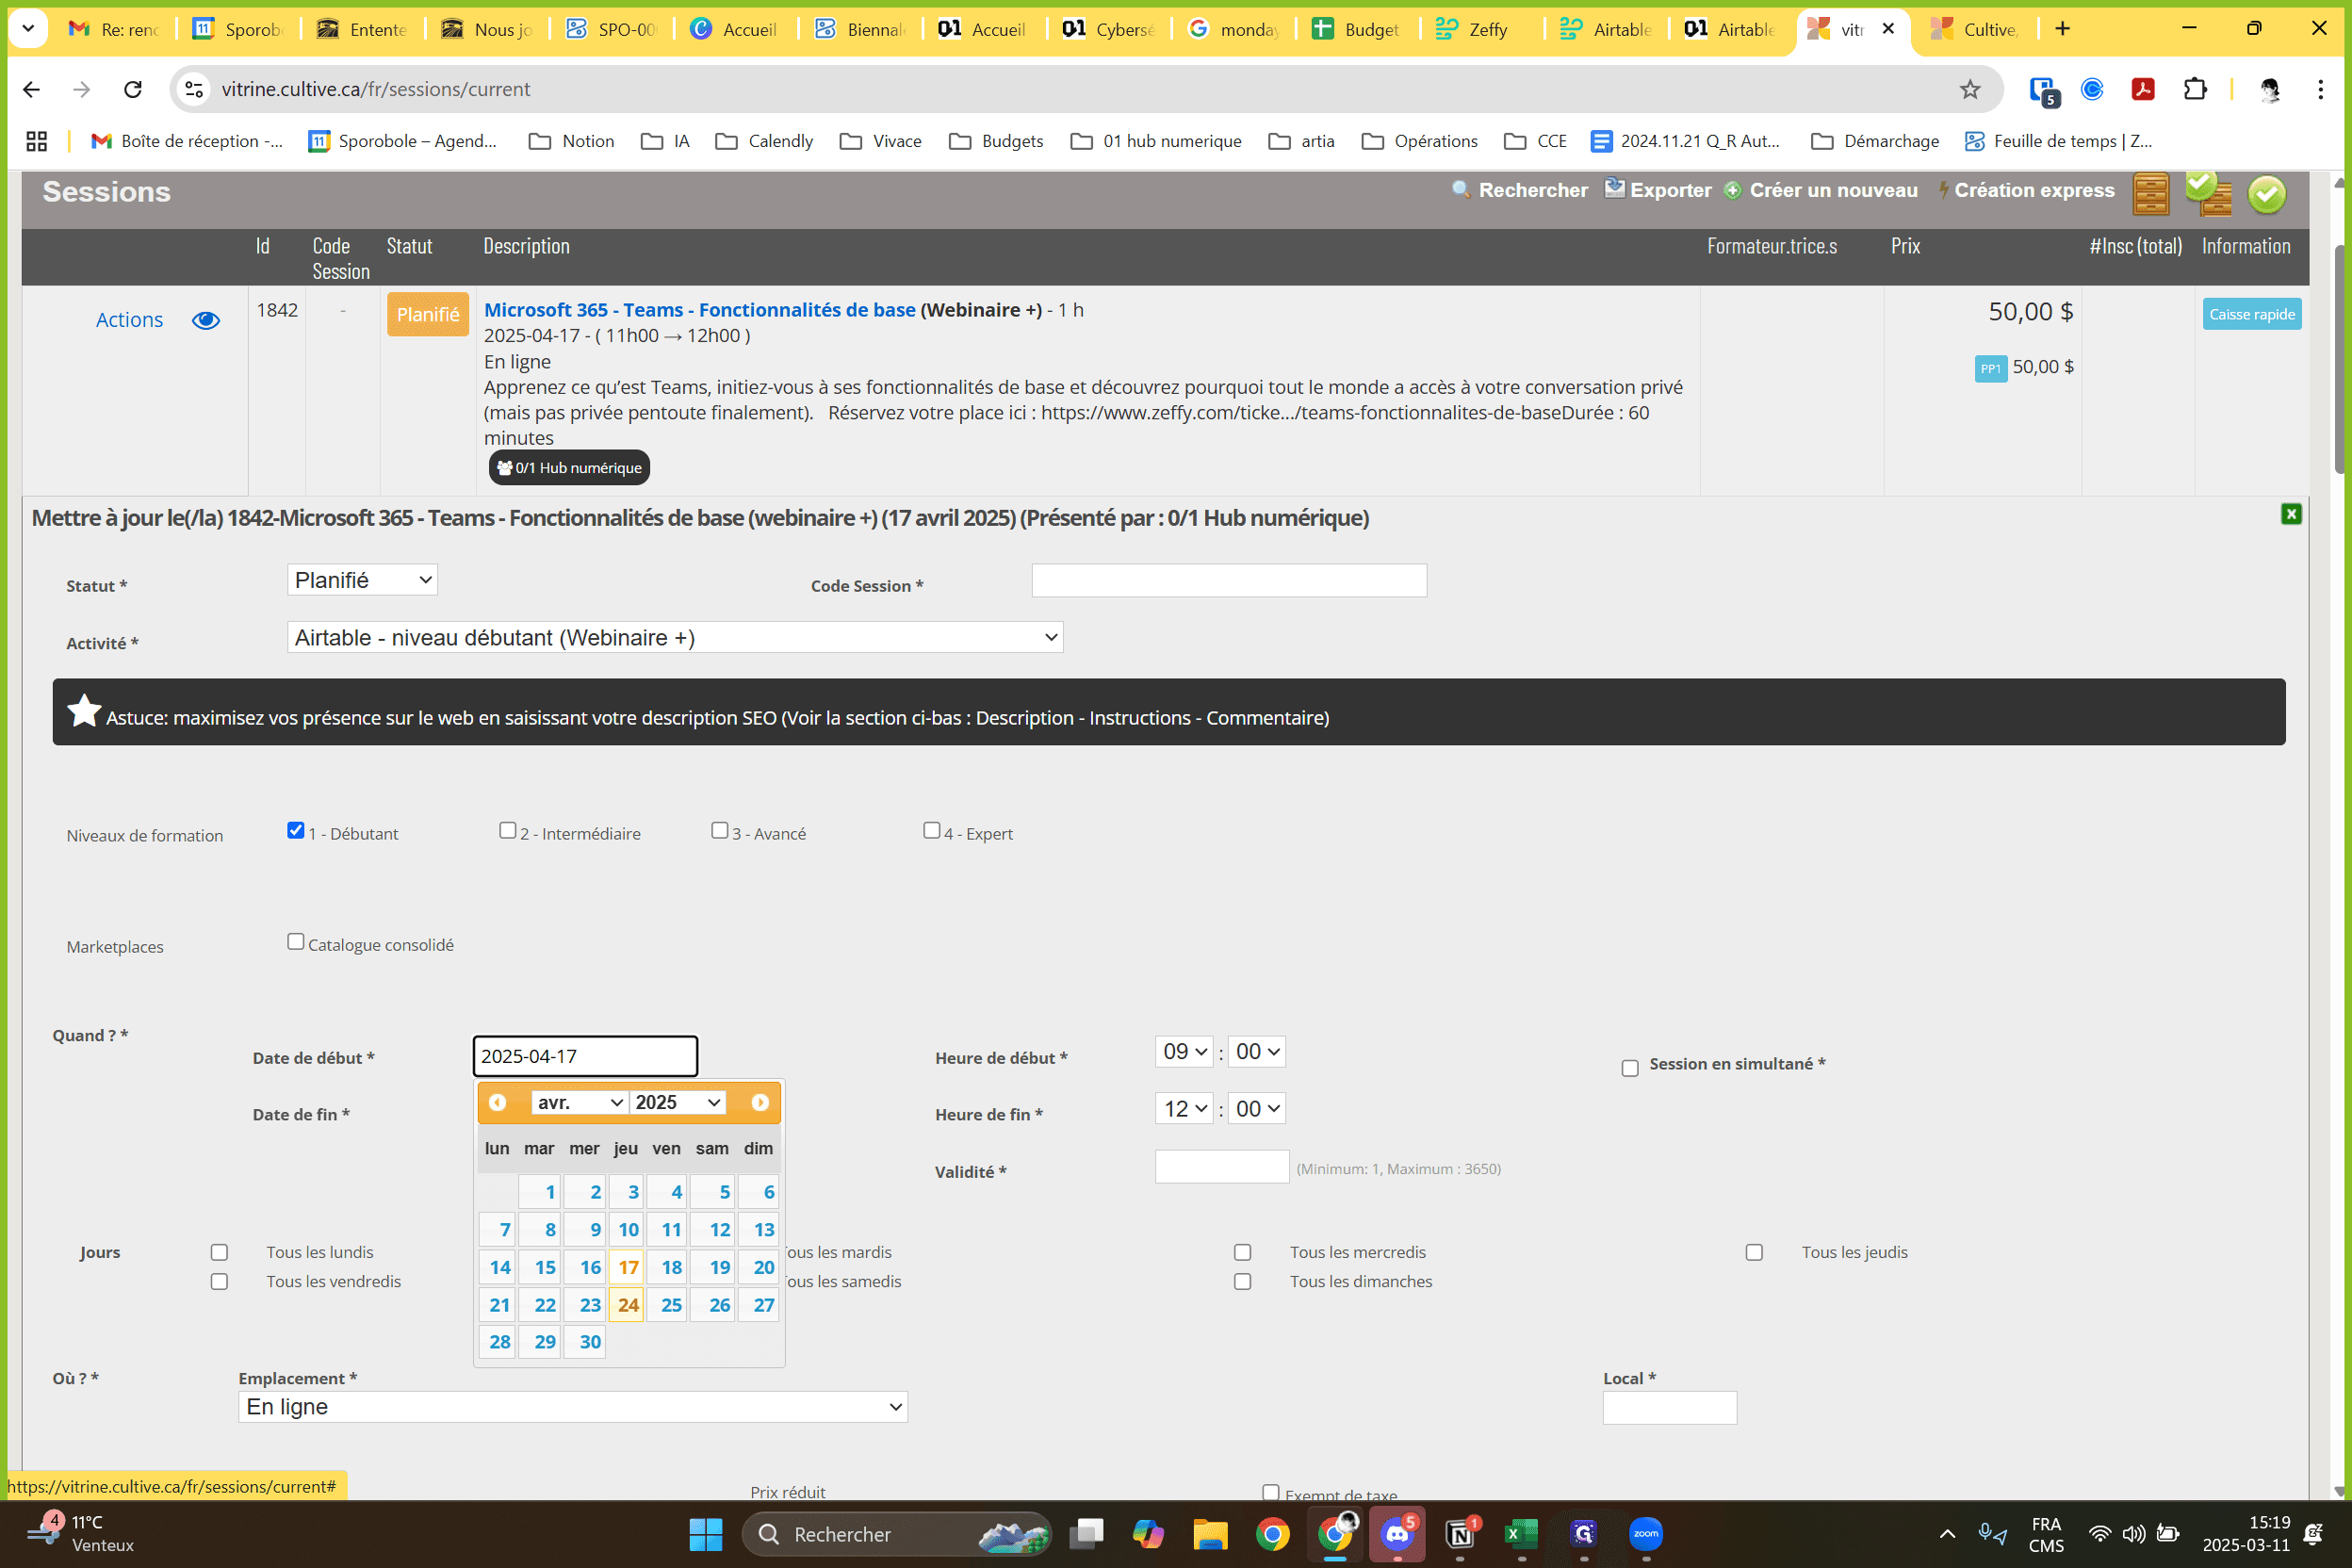2352x1568 pixels.
Task: Click Exporter in the Sessions header
Action: pos(1658,190)
